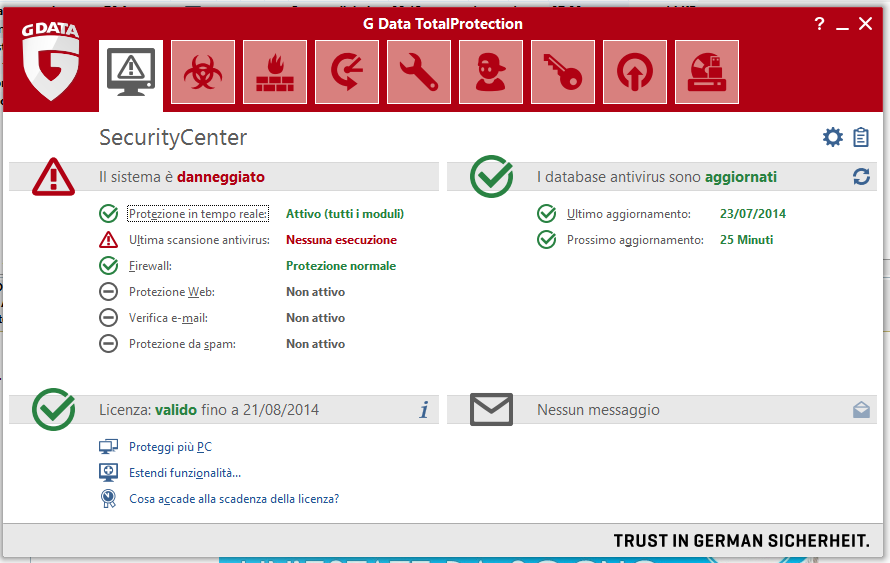890x563 pixels.
Task: Click 'Non attivo' beside Verifica e-mail
Action: pyautogui.click(x=315, y=318)
